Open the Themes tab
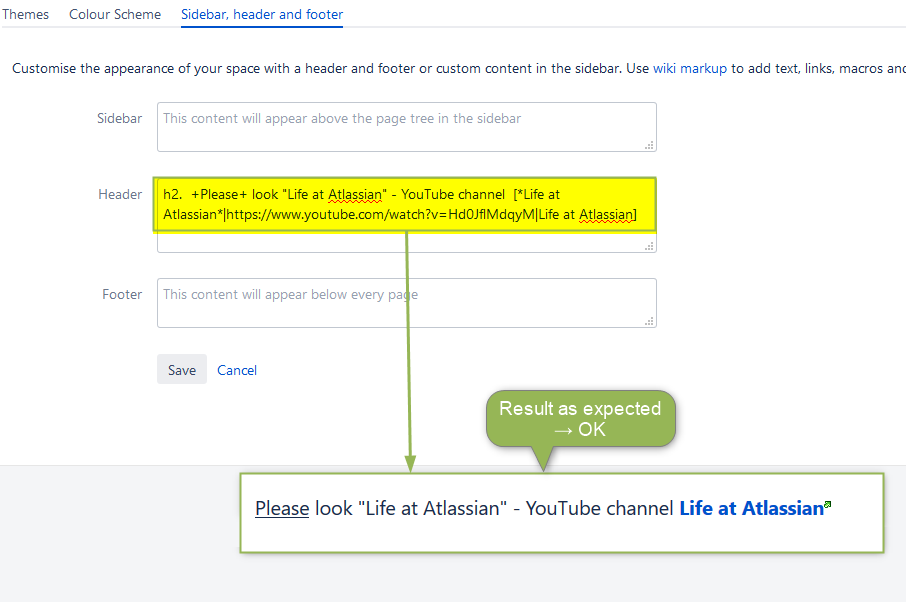Image resolution: width=906 pixels, height=602 pixels. click(25, 14)
